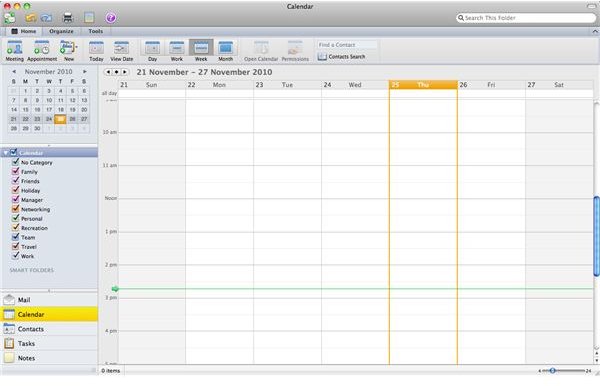Adjust the time scale slider in the status bar
This screenshot has width=600, height=386.
click(x=553, y=370)
